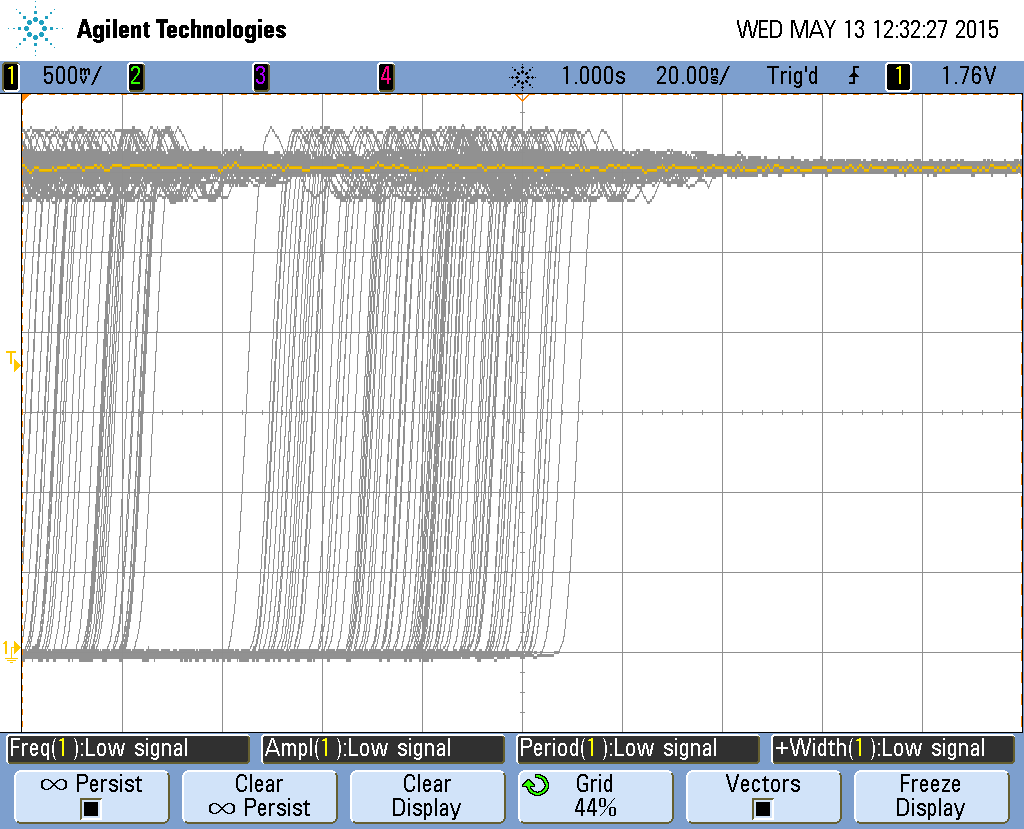The height and width of the screenshot is (829, 1024).
Task: Click the rising edge trigger slope icon
Action: (x=854, y=76)
